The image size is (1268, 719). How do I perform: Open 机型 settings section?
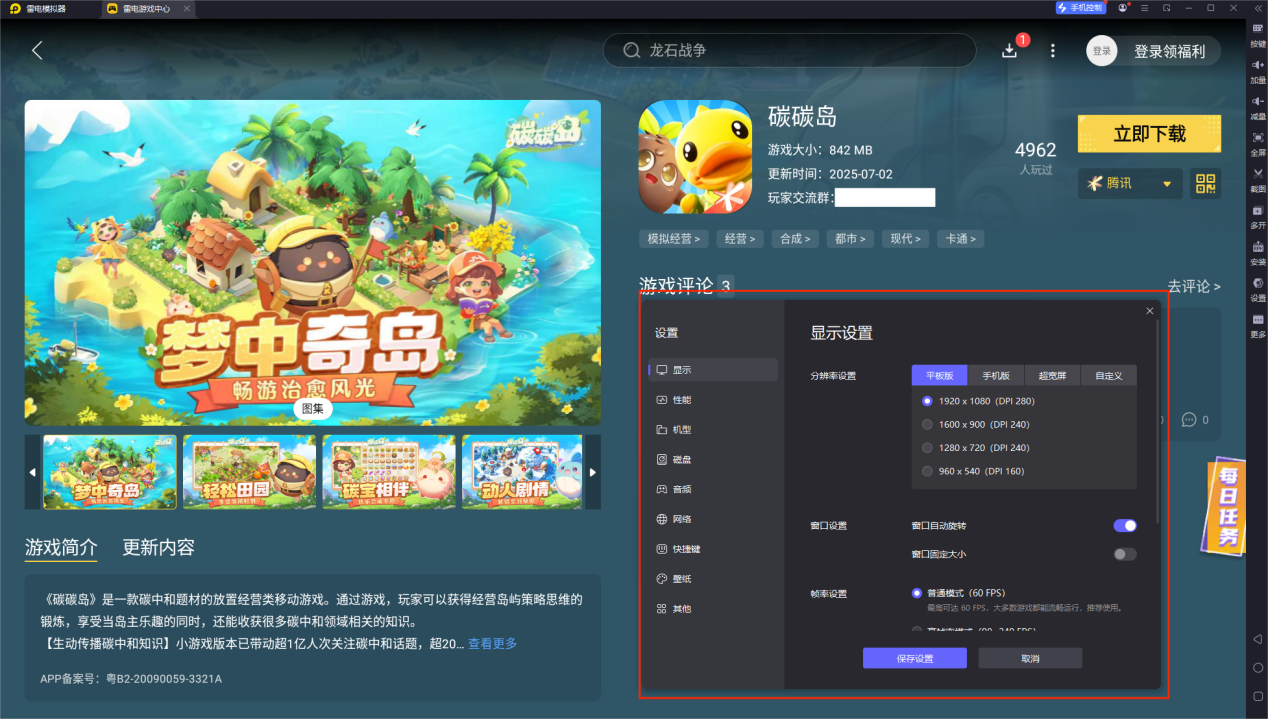pyautogui.click(x=713, y=430)
